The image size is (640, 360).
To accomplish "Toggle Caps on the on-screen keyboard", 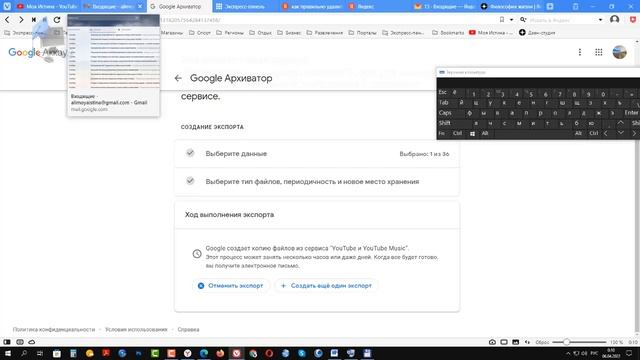I will pyautogui.click(x=445, y=113).
